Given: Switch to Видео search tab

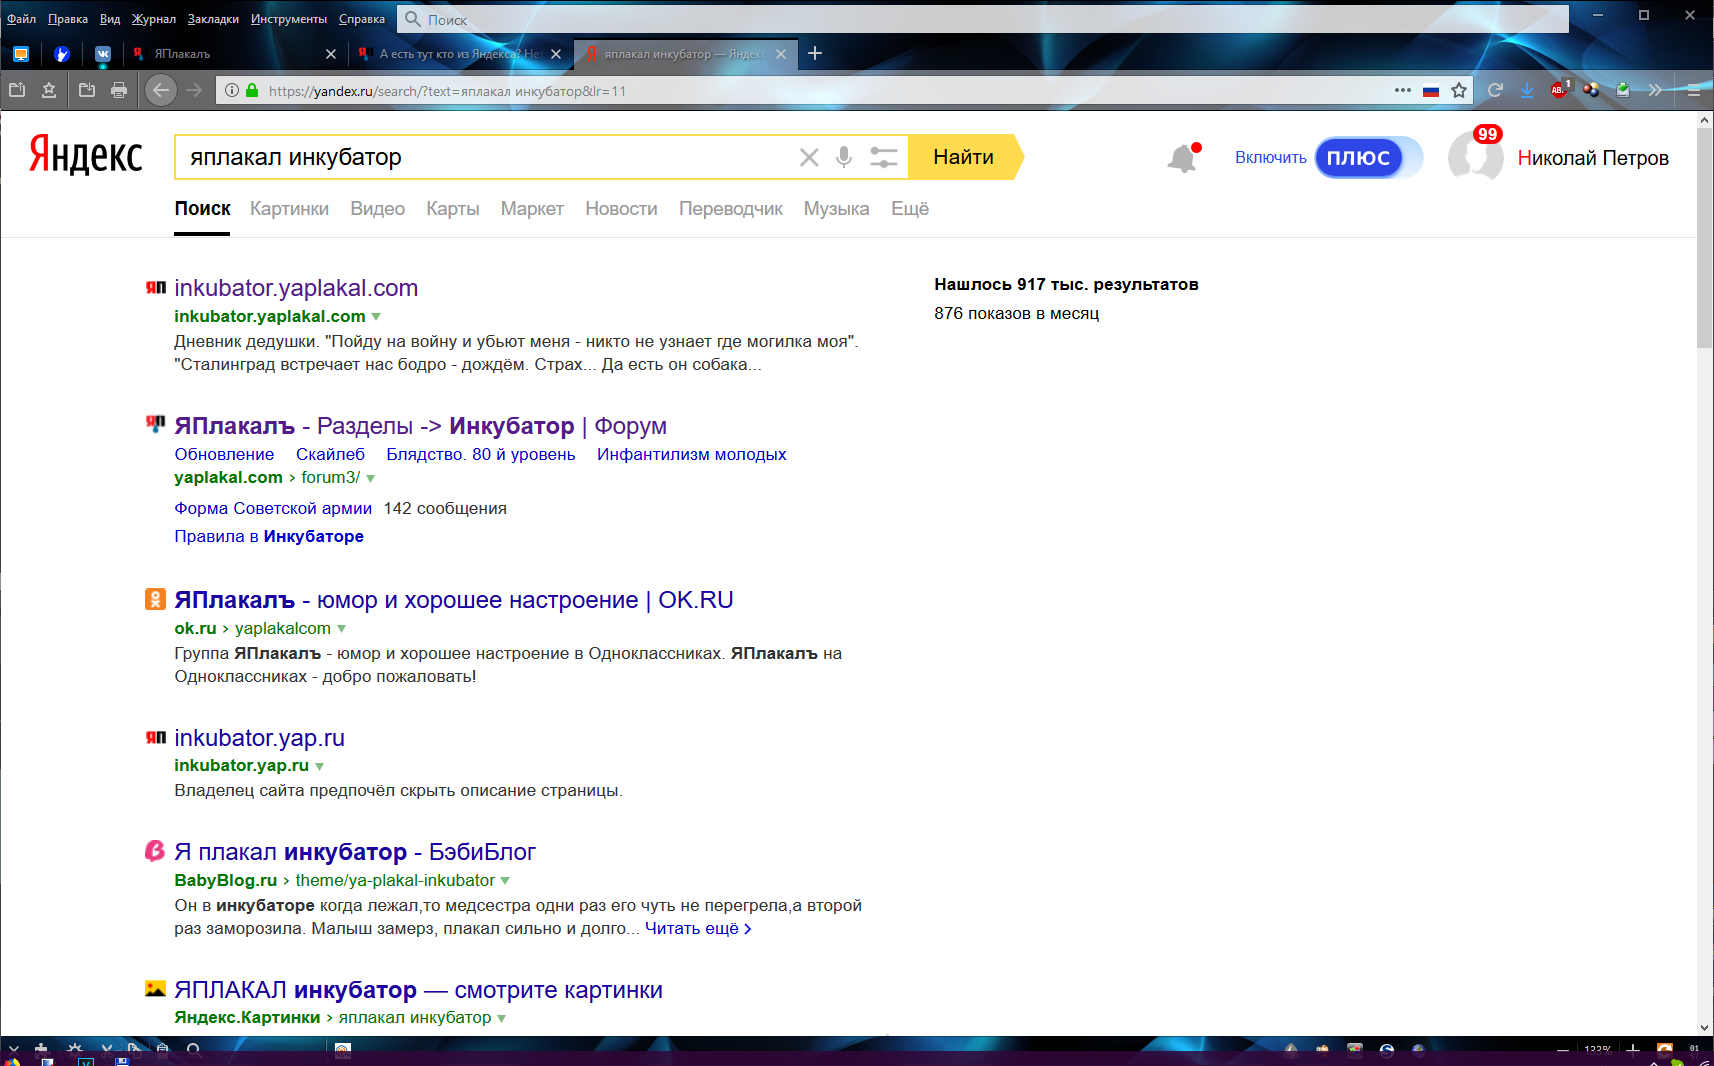Looking at the screenshot, I should point(377,208).
